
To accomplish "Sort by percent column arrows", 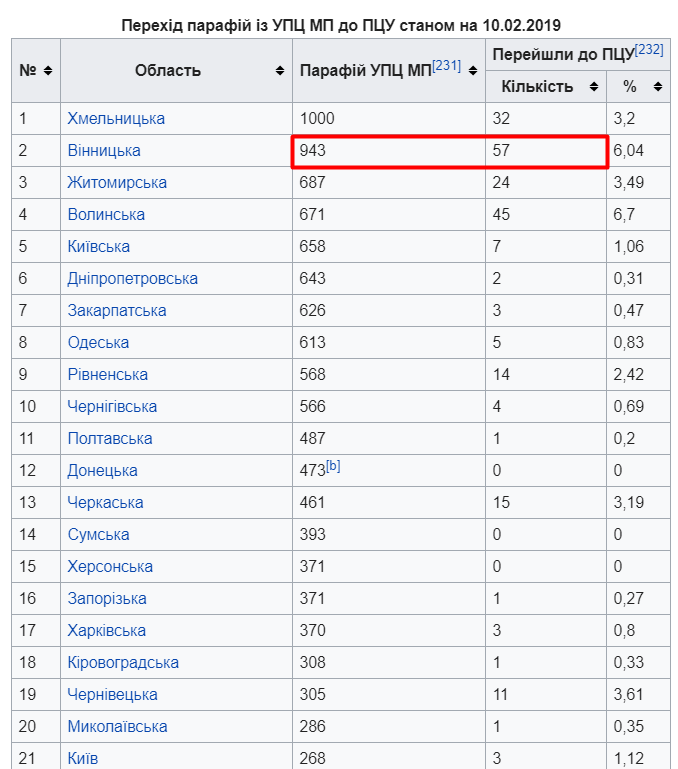I will 657,87.
